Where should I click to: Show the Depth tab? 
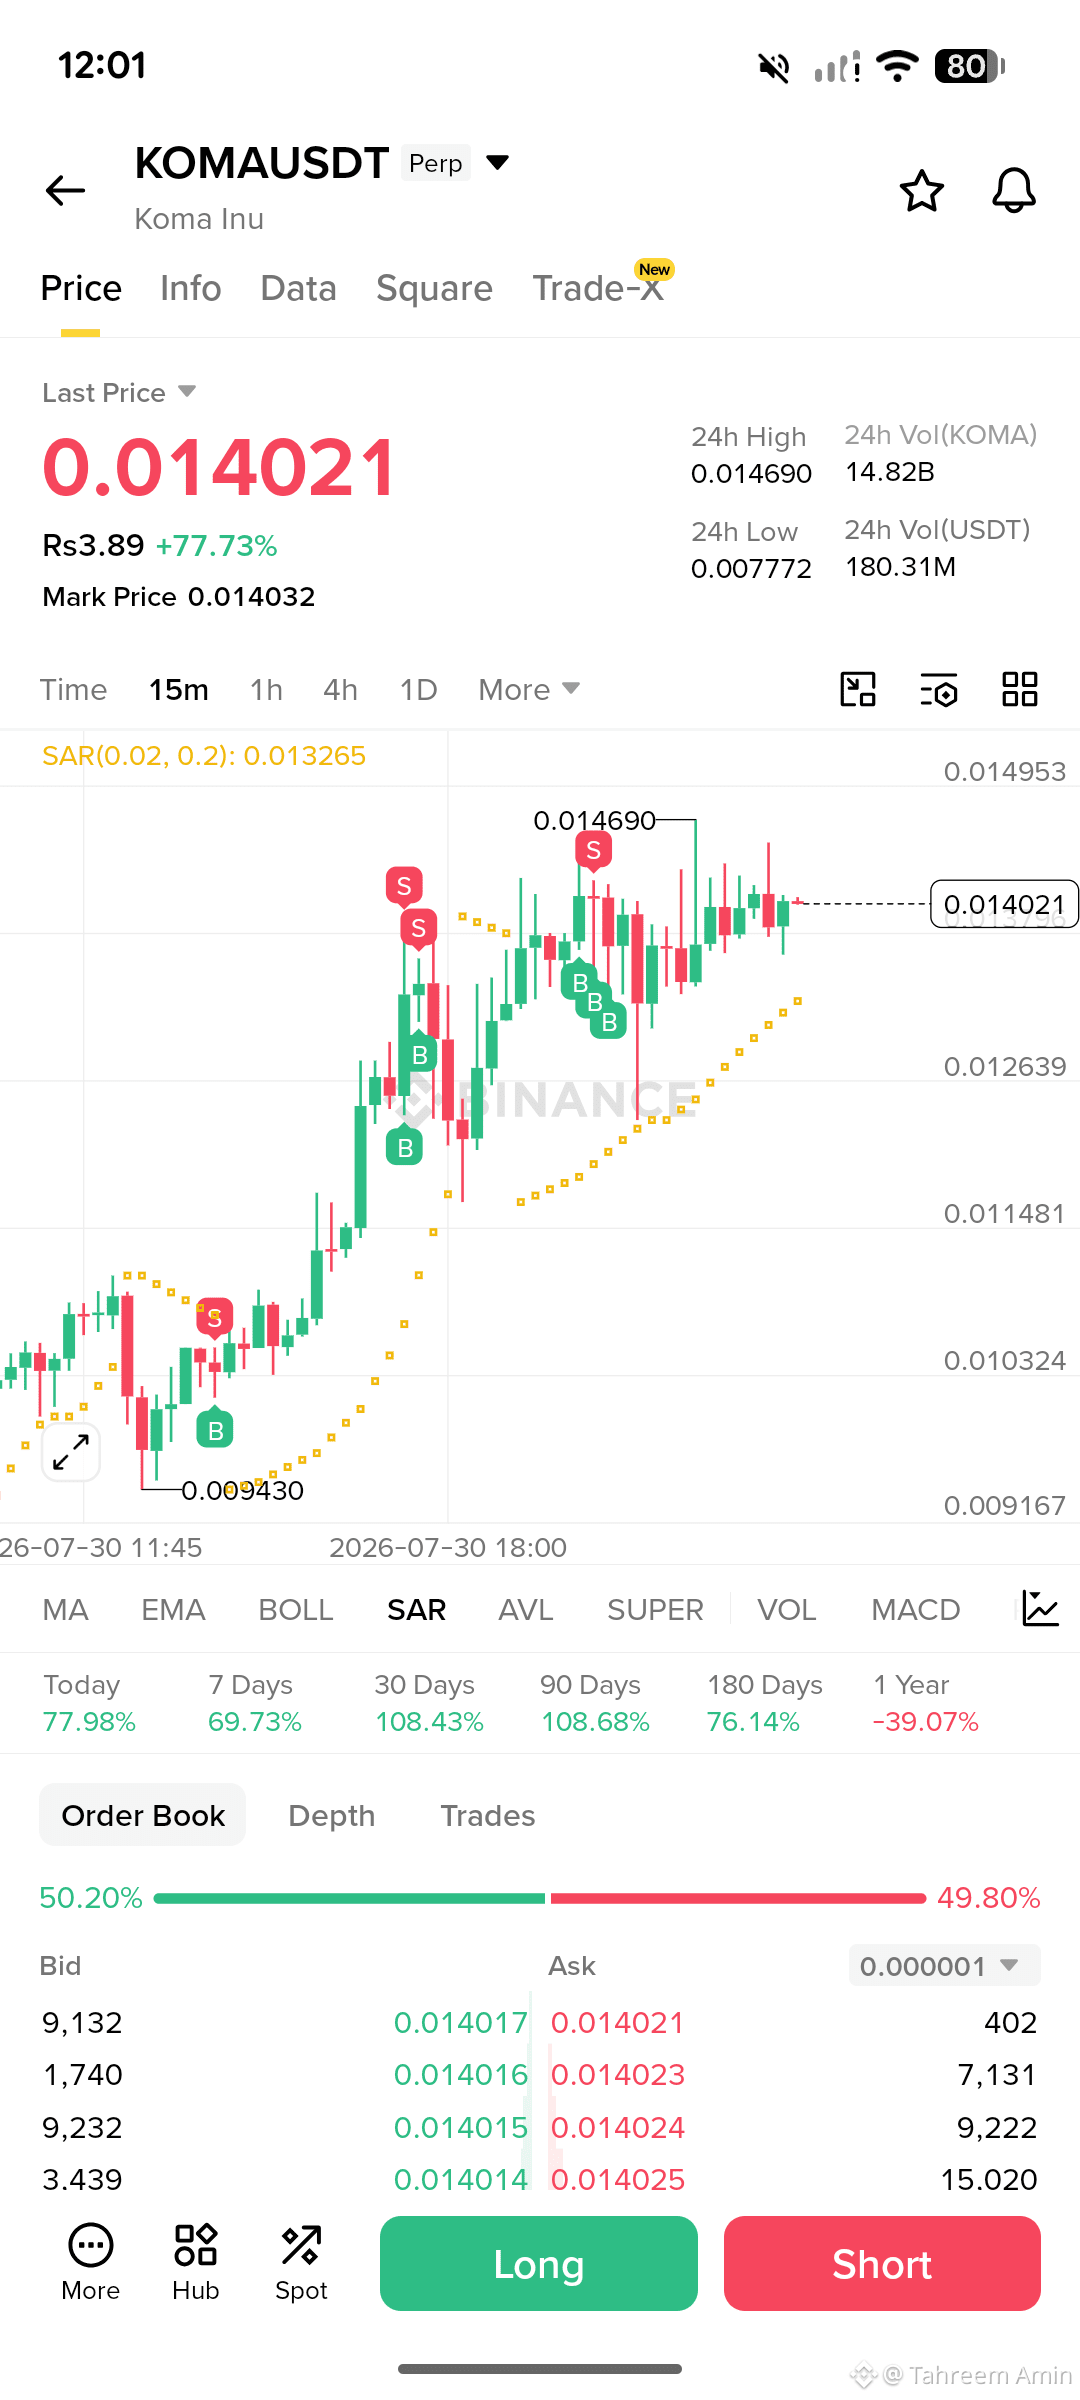331,1815
